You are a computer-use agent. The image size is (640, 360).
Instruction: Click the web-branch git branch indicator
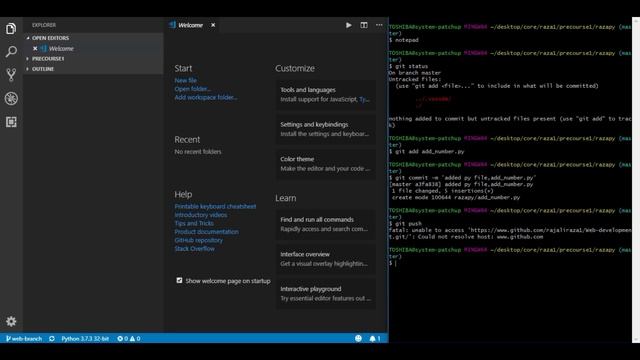(24, 339)
